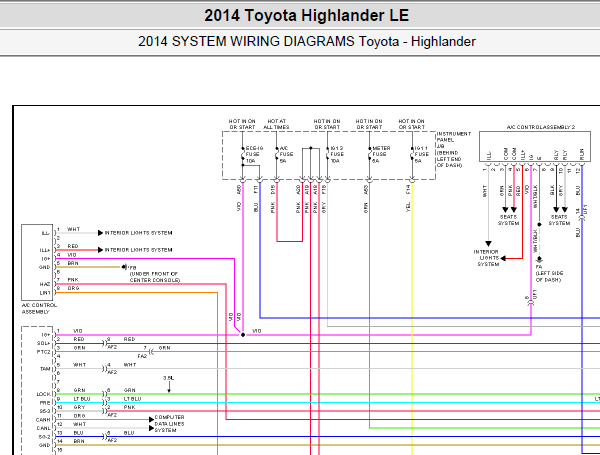Click the F11 terminal label on BLU wire
Screen dimensions: 600x455
[x=256, y=189]
